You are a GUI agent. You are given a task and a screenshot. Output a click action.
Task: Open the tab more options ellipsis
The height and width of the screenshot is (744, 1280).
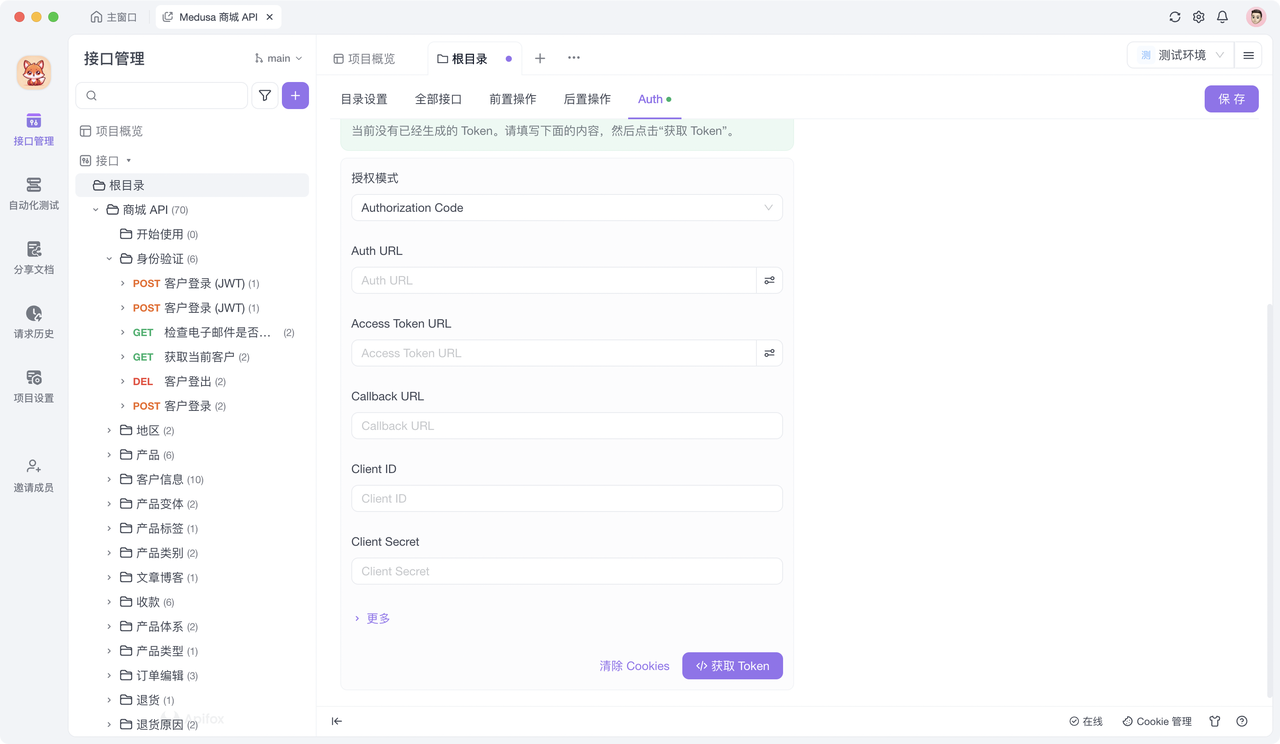point(574,58)
